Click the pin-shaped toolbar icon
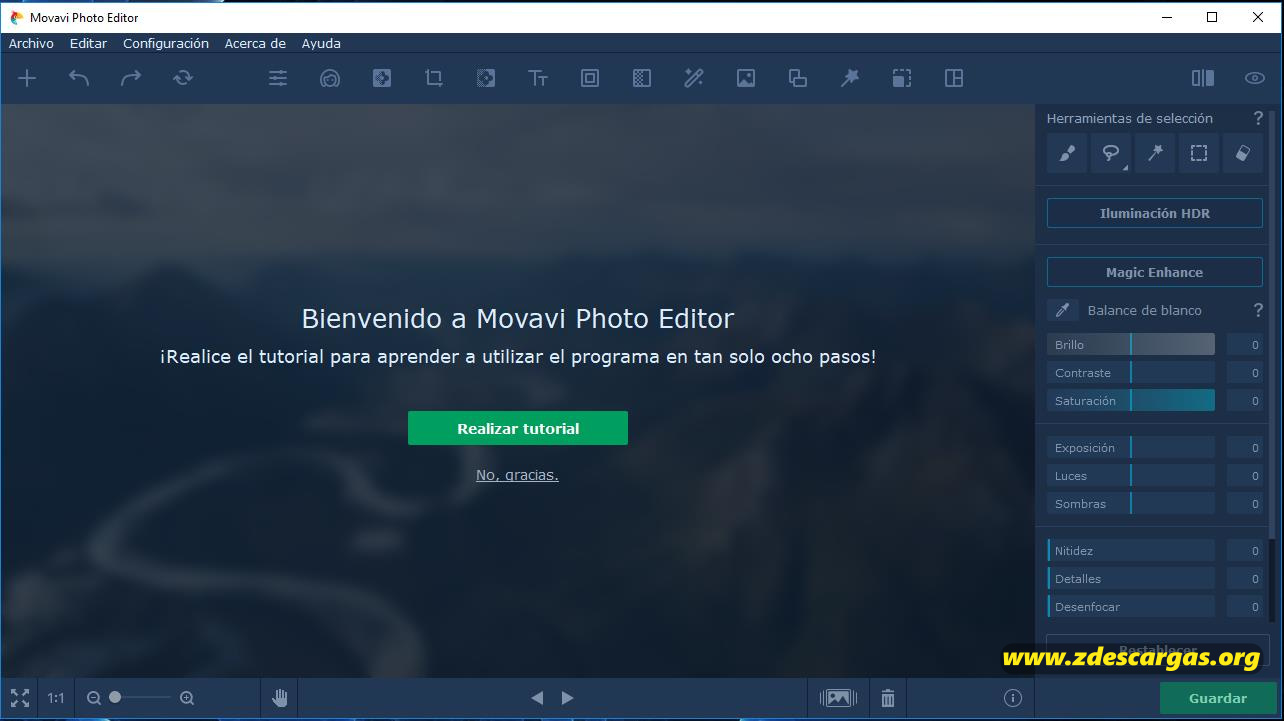1284x721 pixels. coord(850,78)
